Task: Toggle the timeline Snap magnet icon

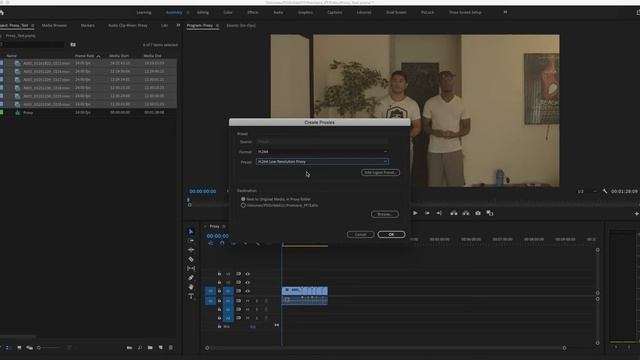Action: [222, 243]
